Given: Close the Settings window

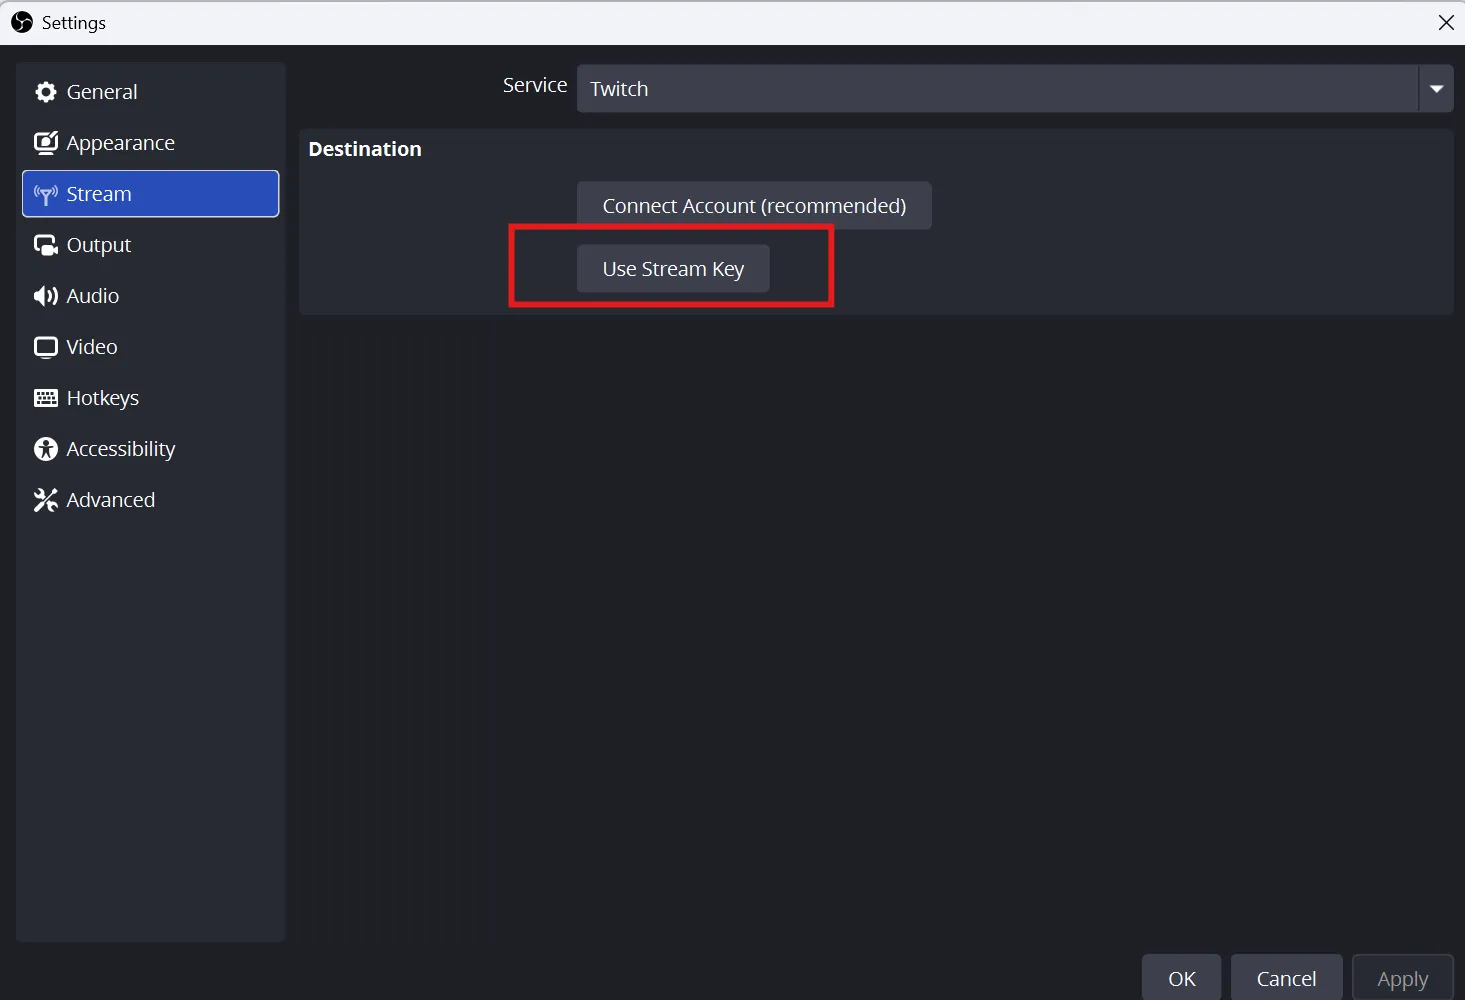Looking at the screenshot, I should click(1446, 22).
